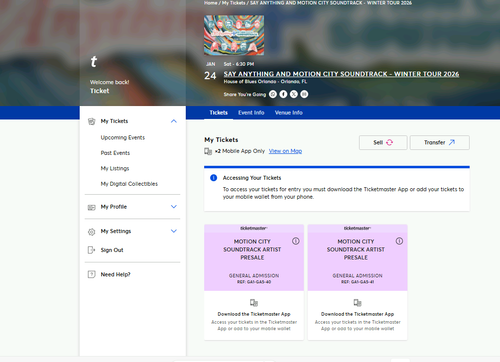Collapse the My Tickets section chevron
The height and width of the screenshot is (362, 500).
pos(174,121)
